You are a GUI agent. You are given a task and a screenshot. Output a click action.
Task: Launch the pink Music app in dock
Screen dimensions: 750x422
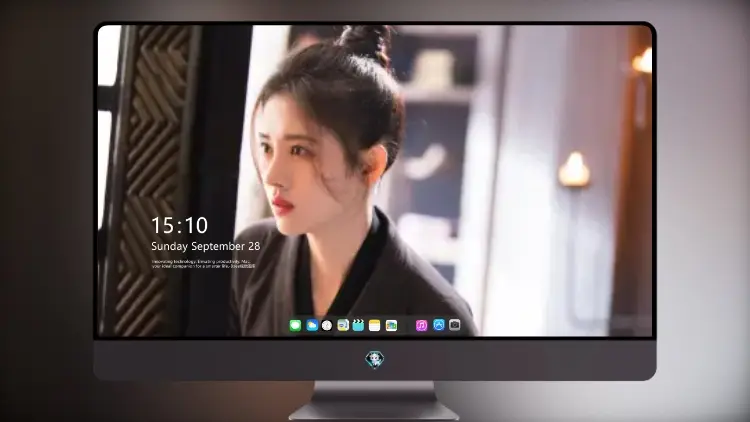[421, 325]
